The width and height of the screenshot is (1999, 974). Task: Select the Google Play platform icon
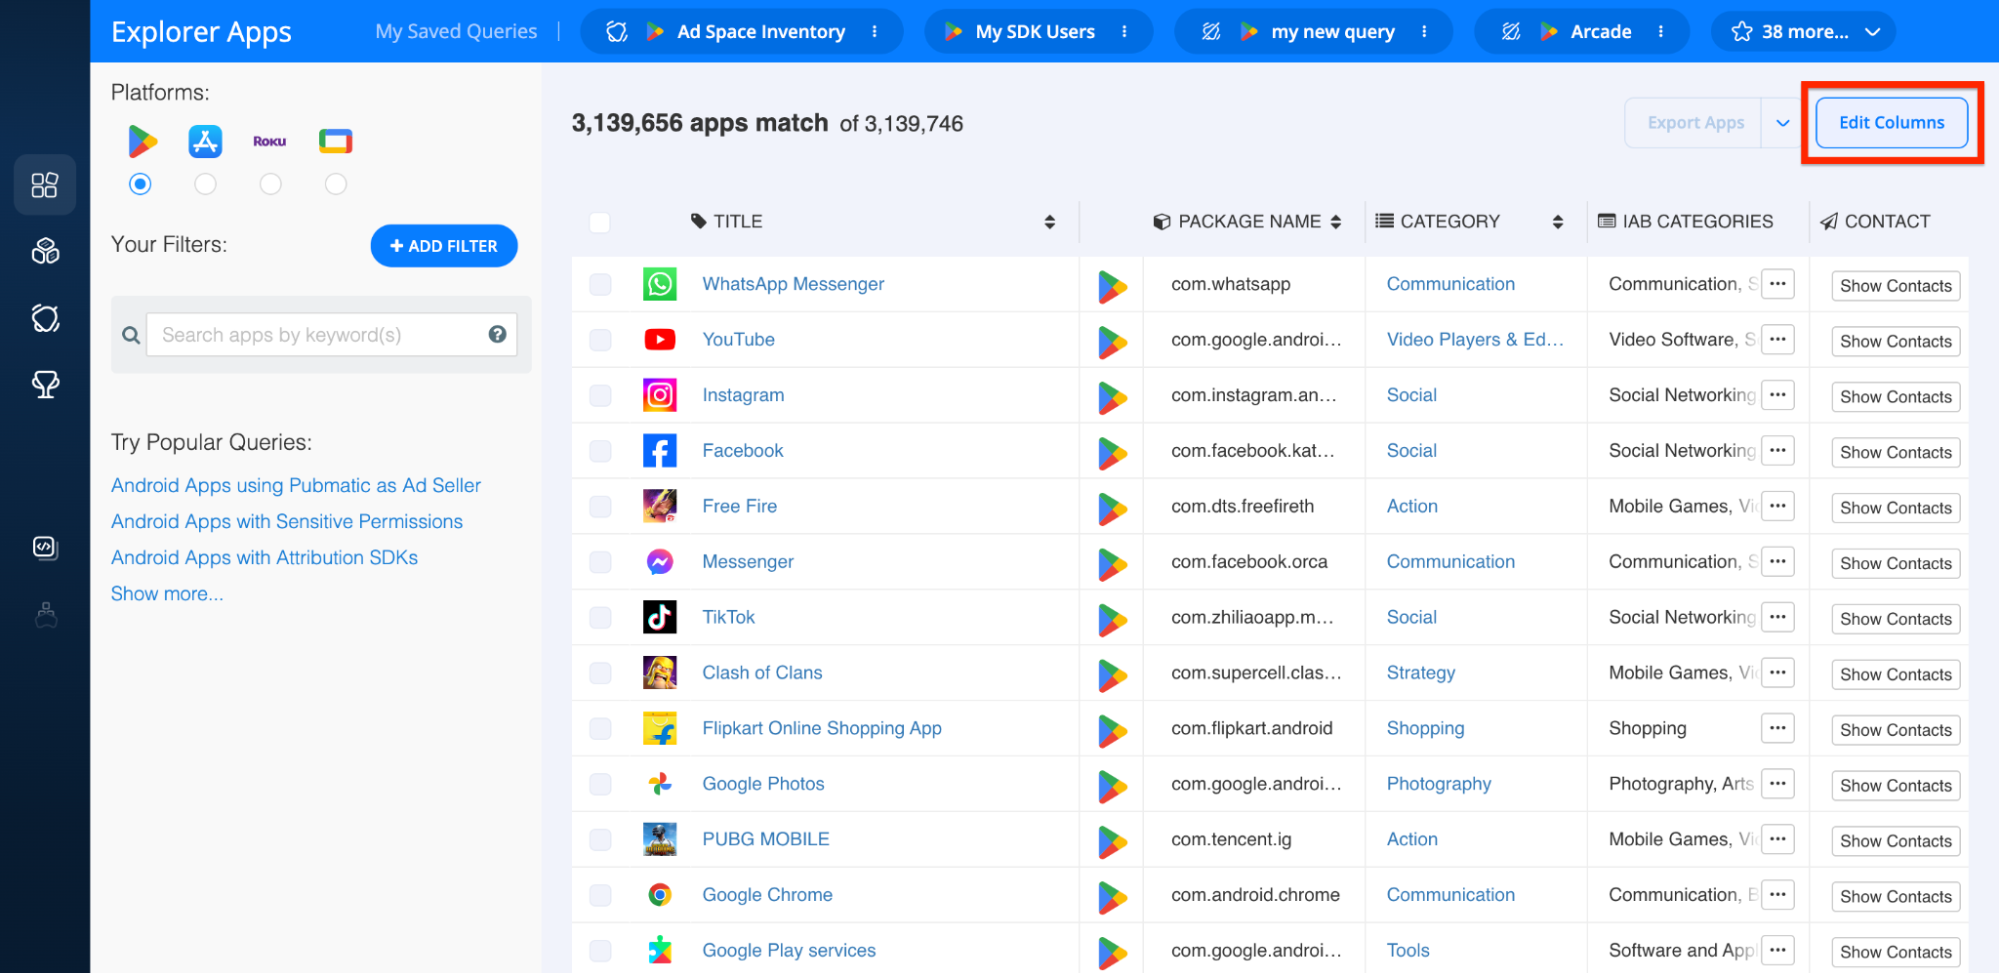click(x=142, y=142)
